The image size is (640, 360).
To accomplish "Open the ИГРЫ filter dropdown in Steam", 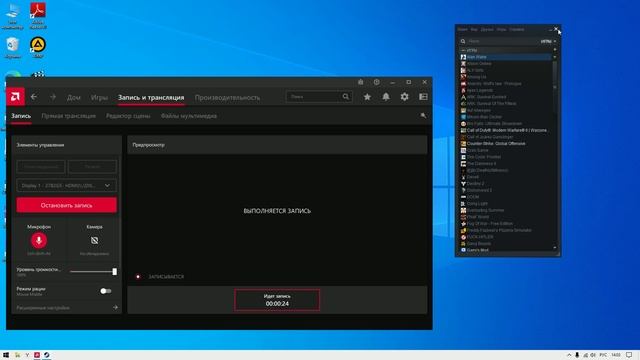I will [548, 41].
